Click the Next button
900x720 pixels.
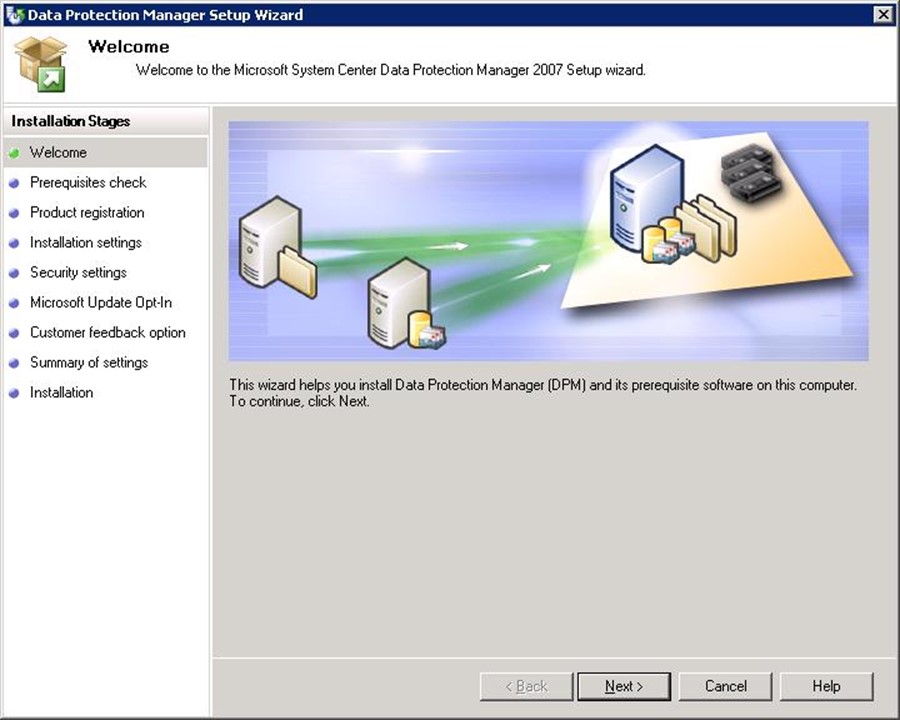[x=624, y=686]
